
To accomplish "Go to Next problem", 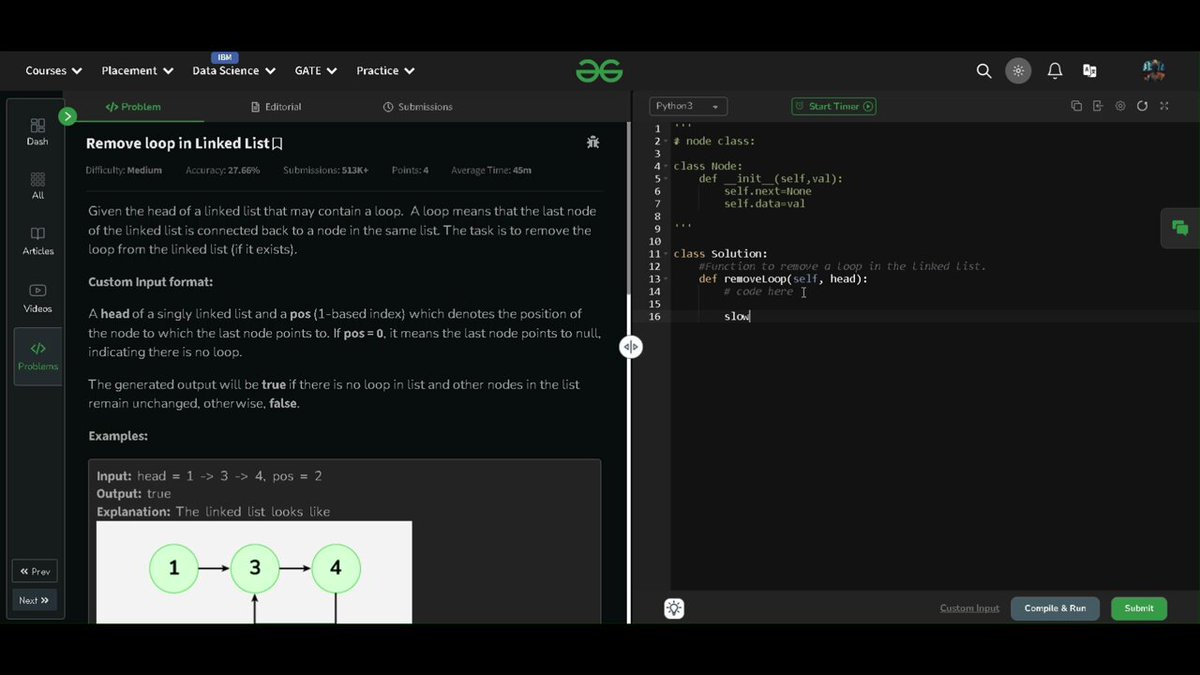I will [35, 600].
